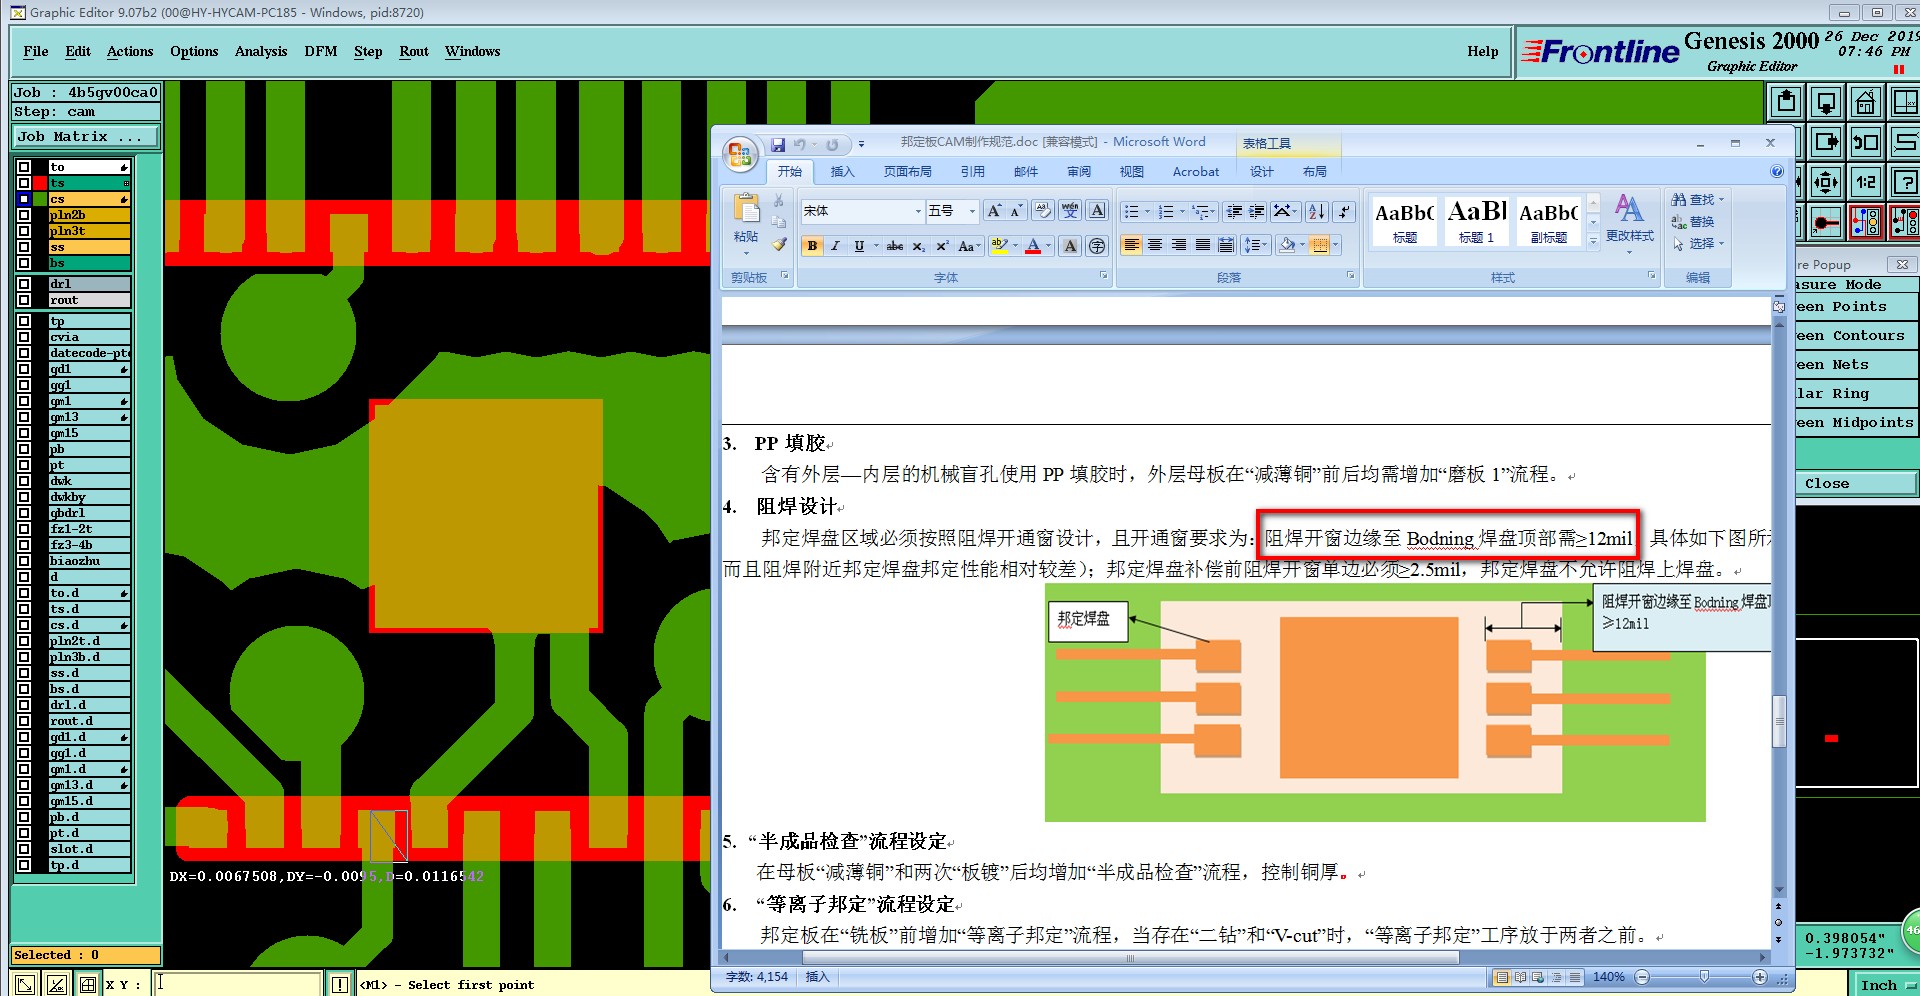Click the home view icon in Genesis

click(1865, 102)
